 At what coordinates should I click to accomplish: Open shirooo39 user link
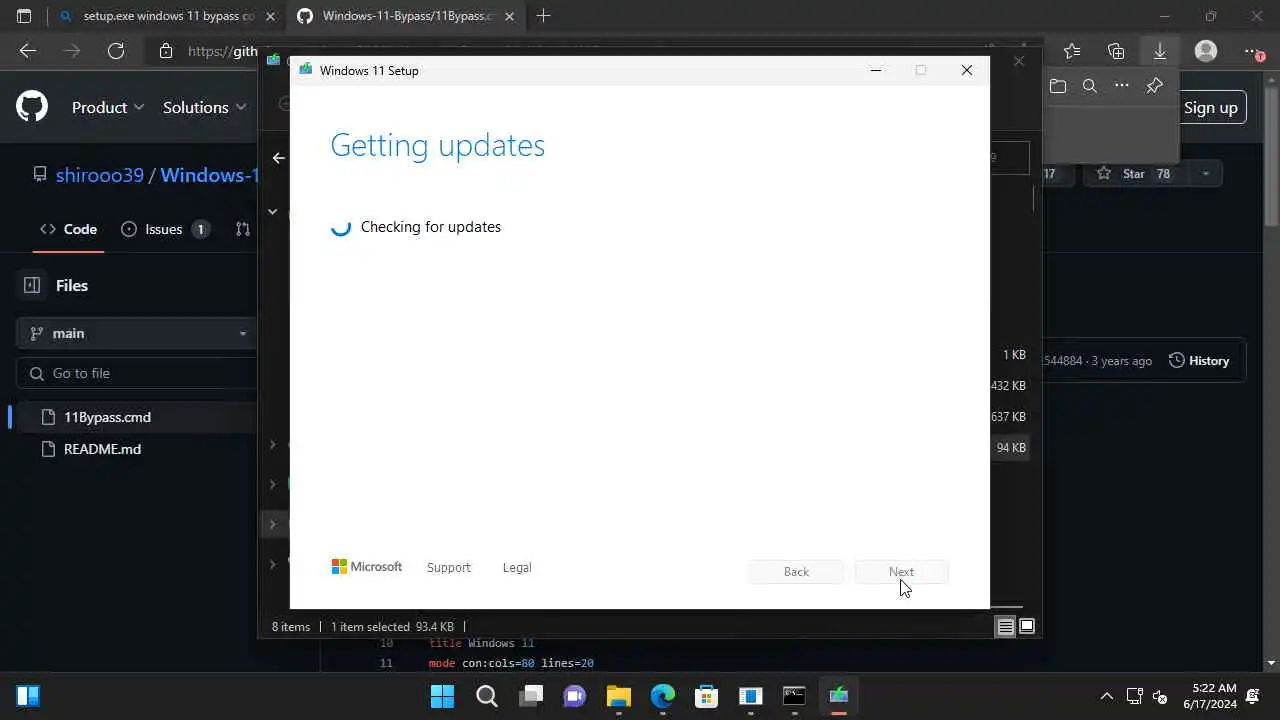[100, 175]
